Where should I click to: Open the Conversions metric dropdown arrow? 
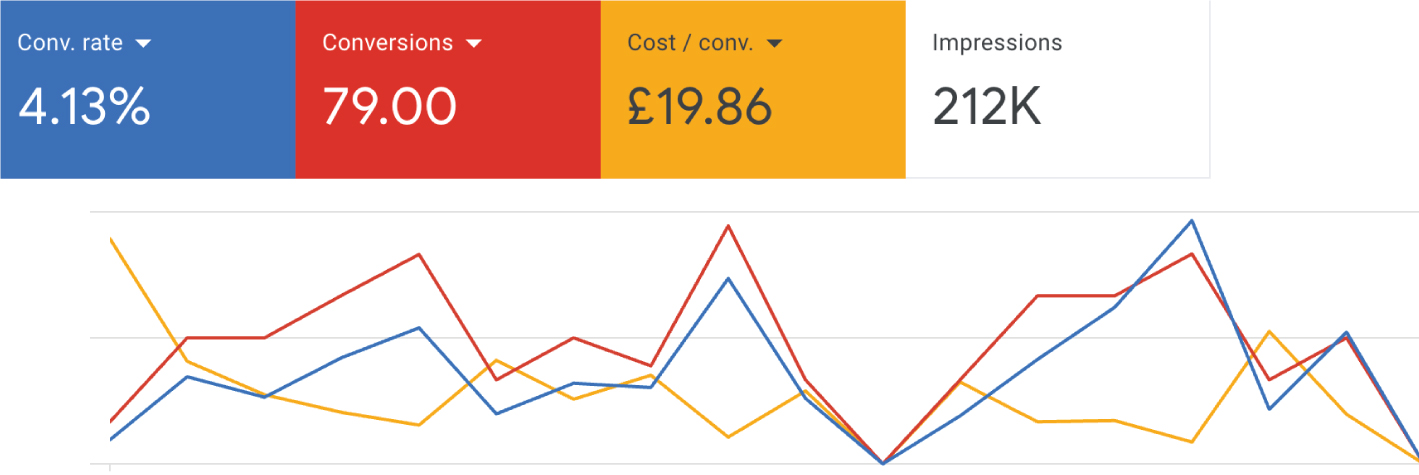474,44
